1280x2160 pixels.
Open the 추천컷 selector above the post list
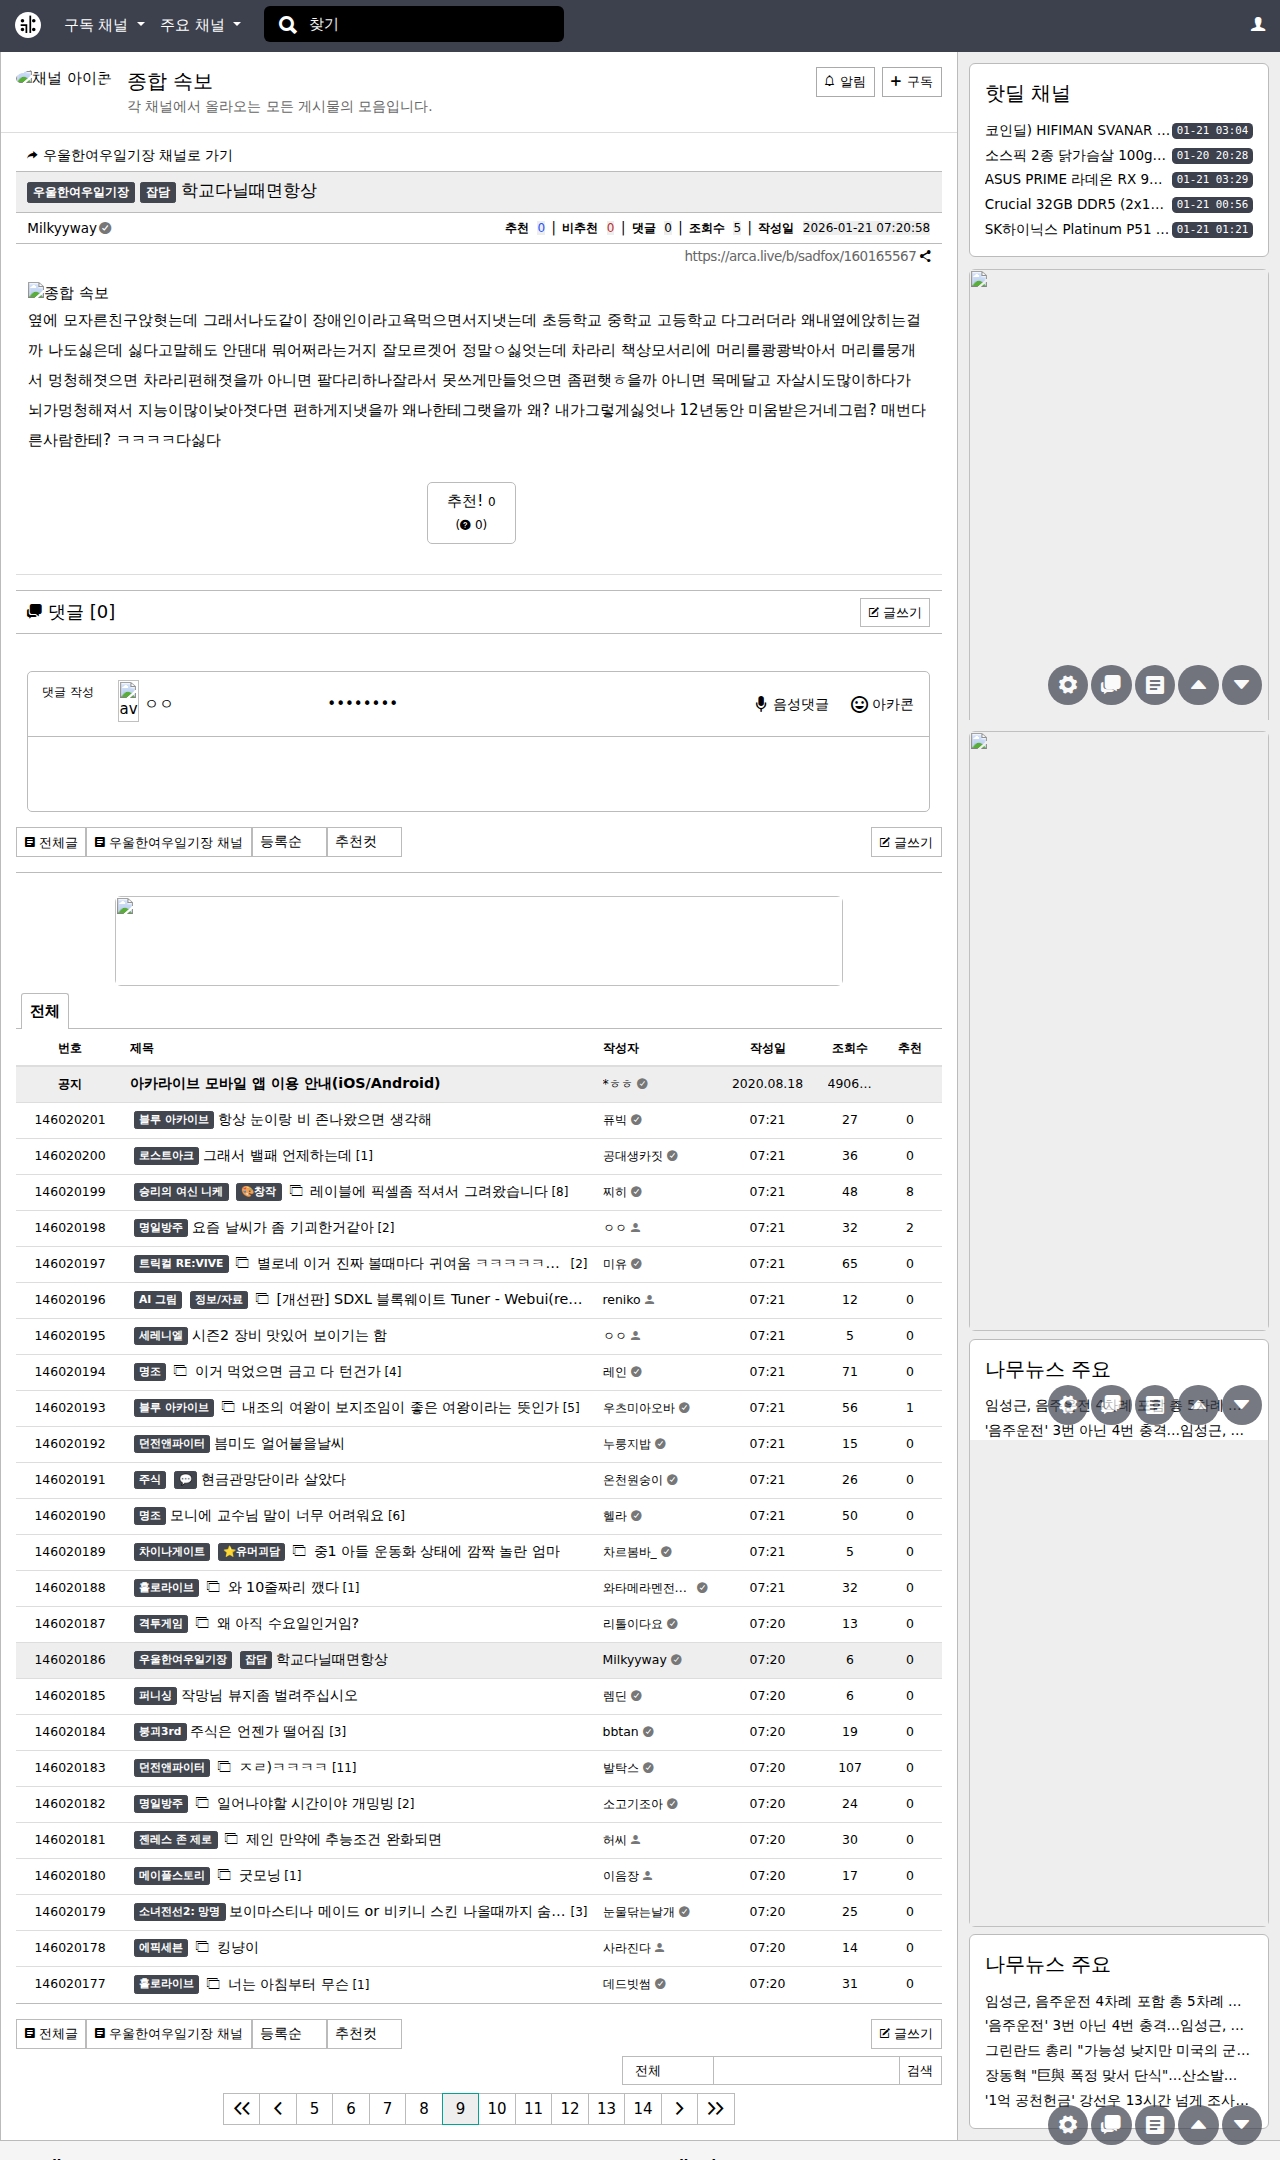pos(364,842)
